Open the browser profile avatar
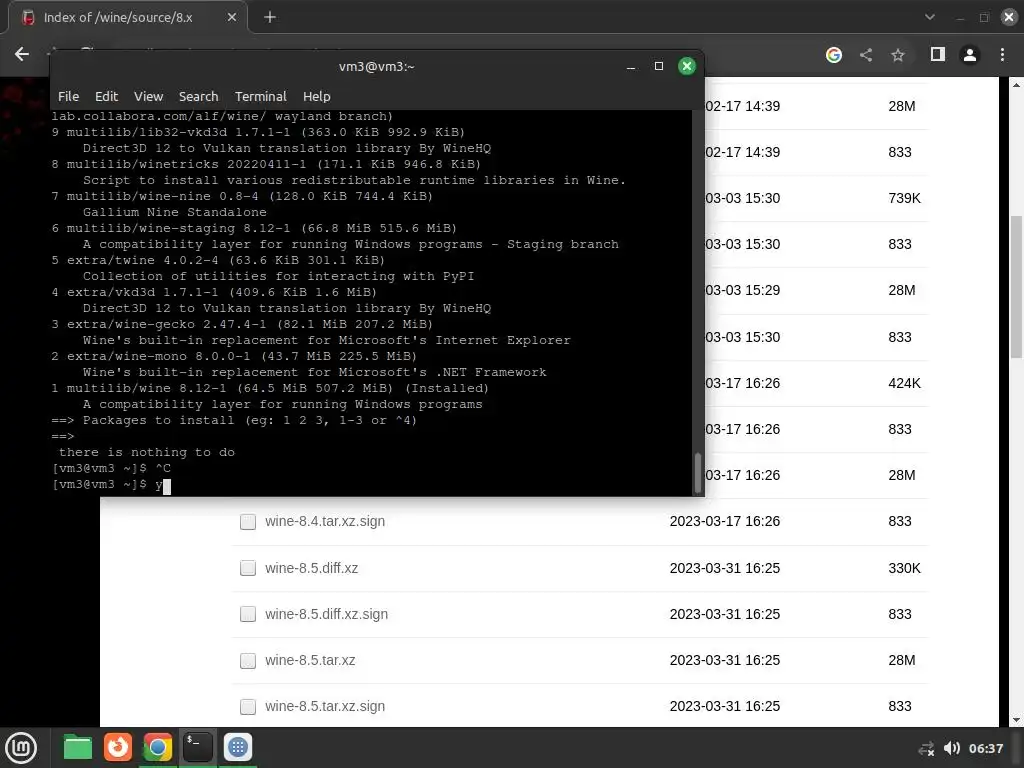1024x768 pixels. (x=970, y=55)
